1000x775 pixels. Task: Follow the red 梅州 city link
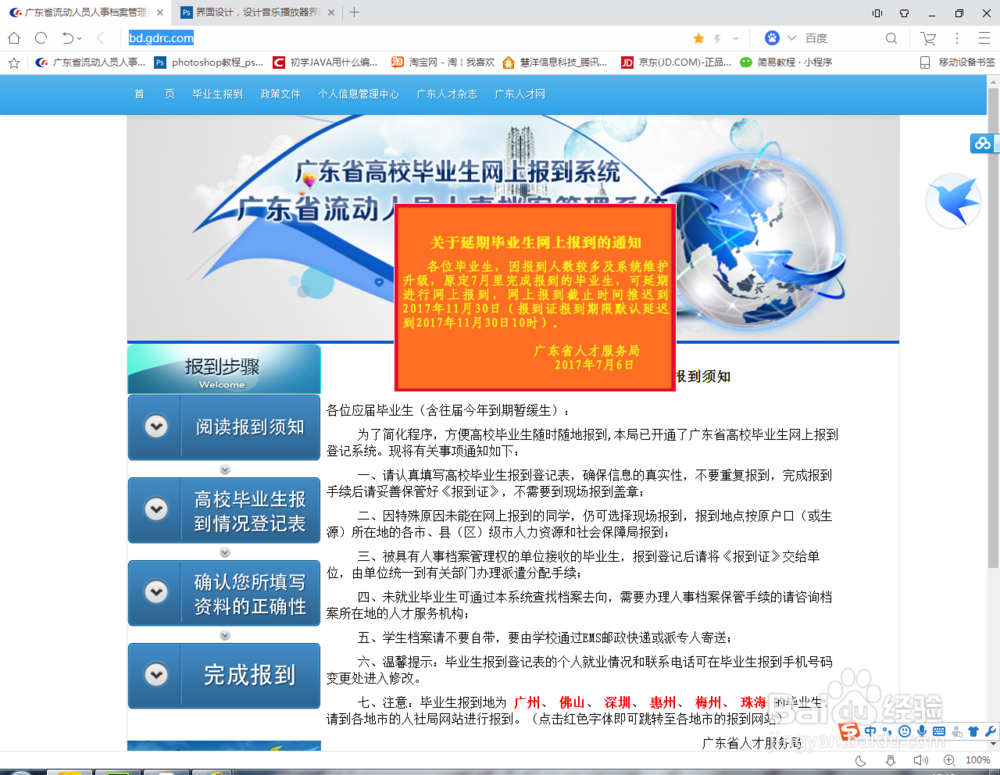click(709, 703)
